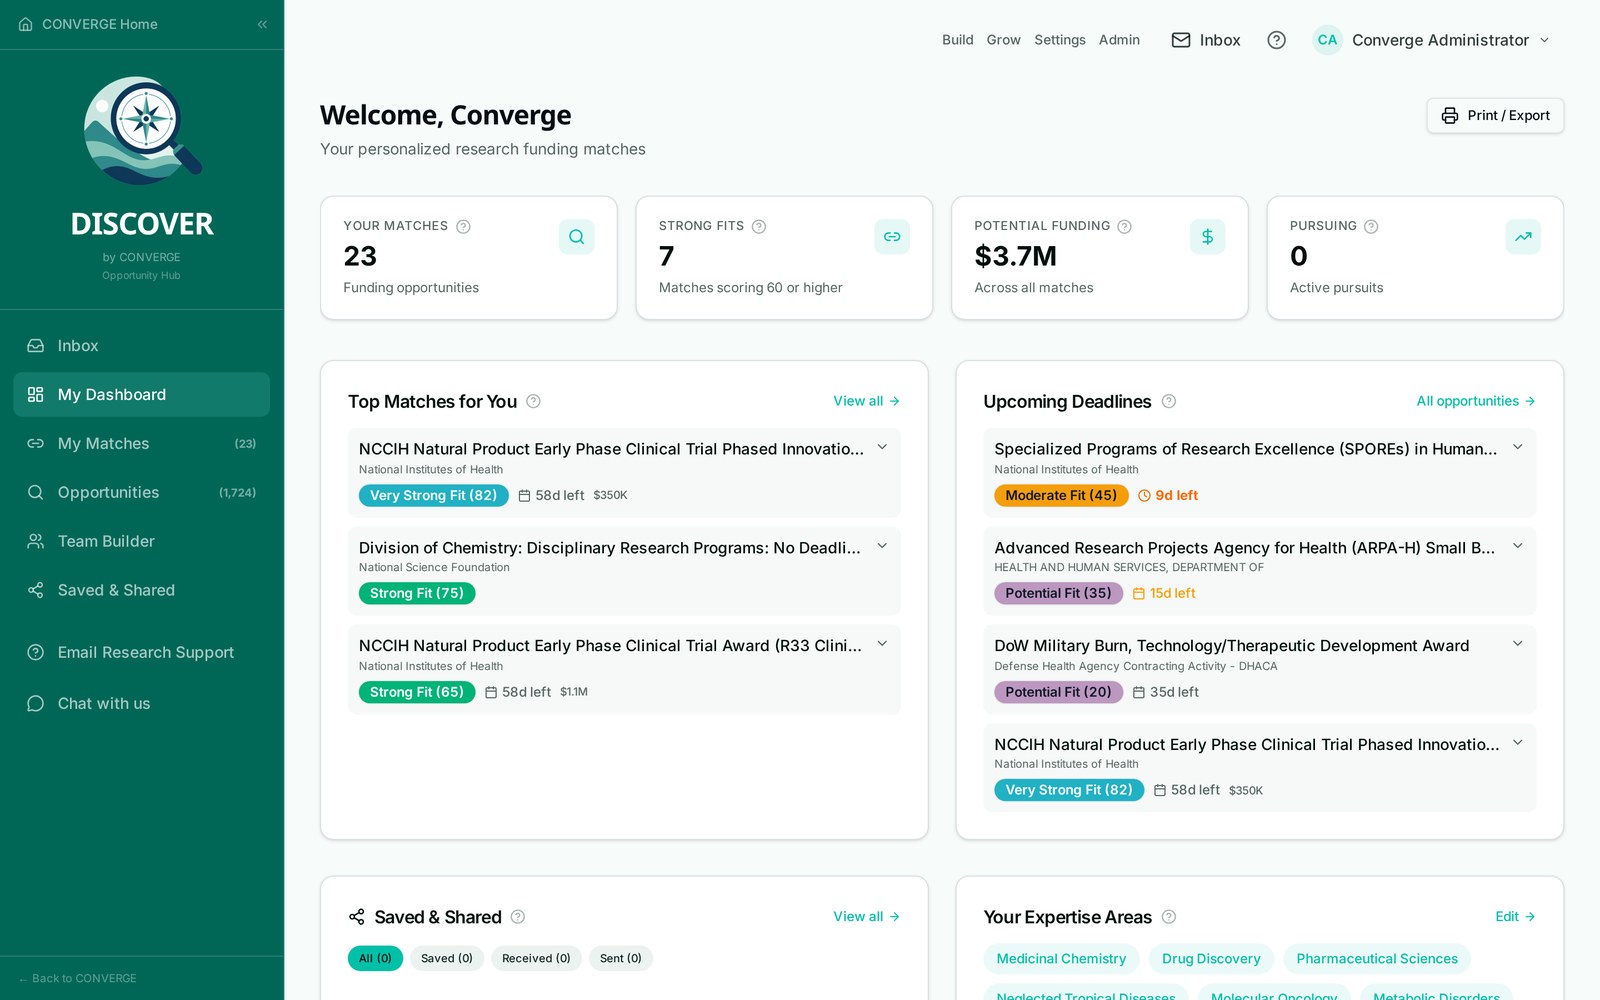
Task: Click help icon next to Upcoming Deadlines
Action: pyautogui.click(x=1168, y=401)
